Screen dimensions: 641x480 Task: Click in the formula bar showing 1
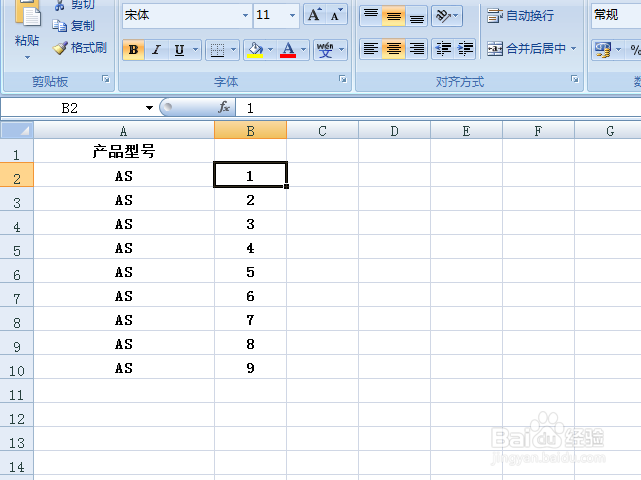pyautogui.click(x=438, y=108)
